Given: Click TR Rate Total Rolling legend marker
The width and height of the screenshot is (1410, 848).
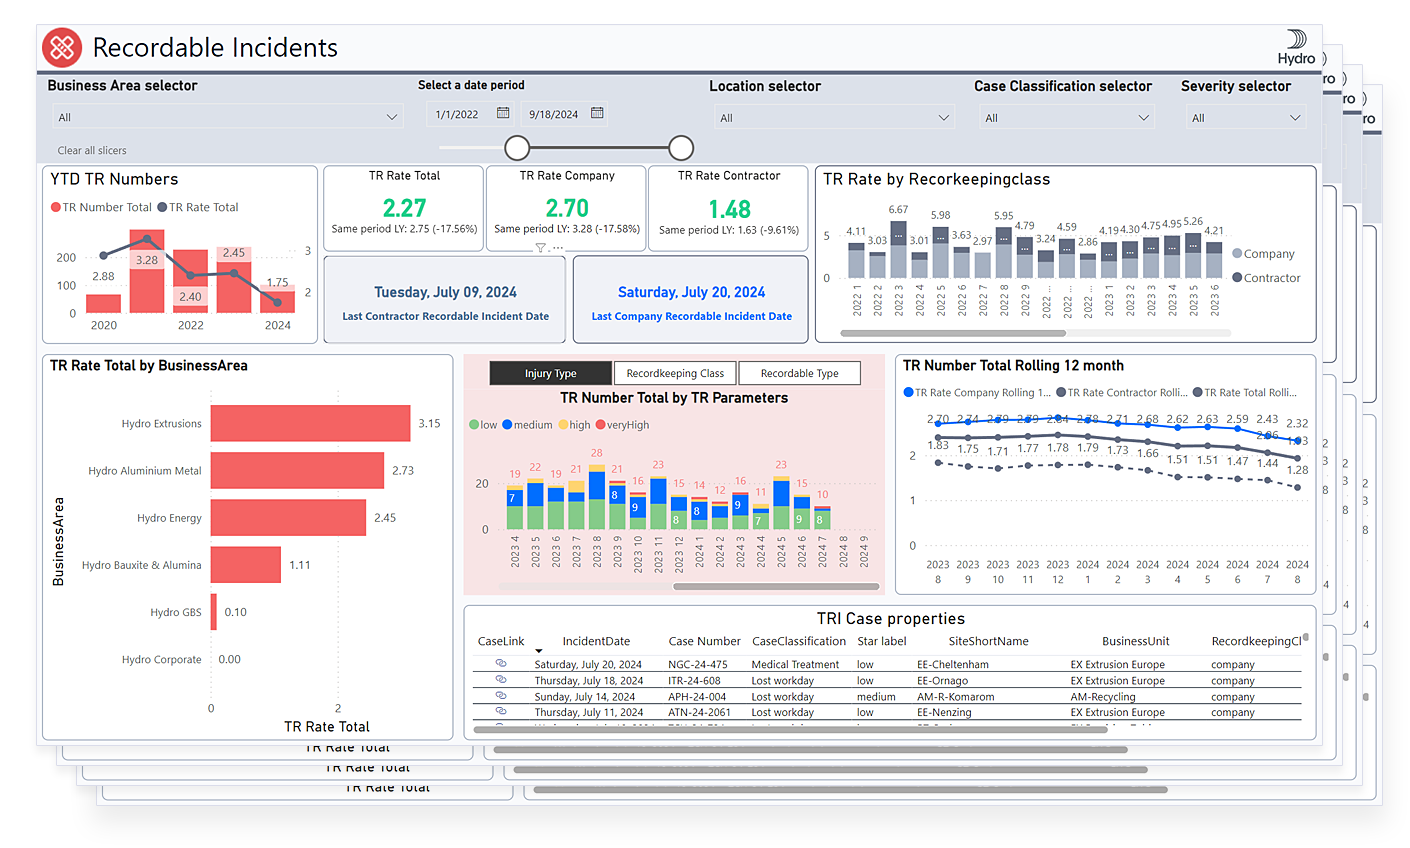Looking at the screenshot, I should [1198, 393].
